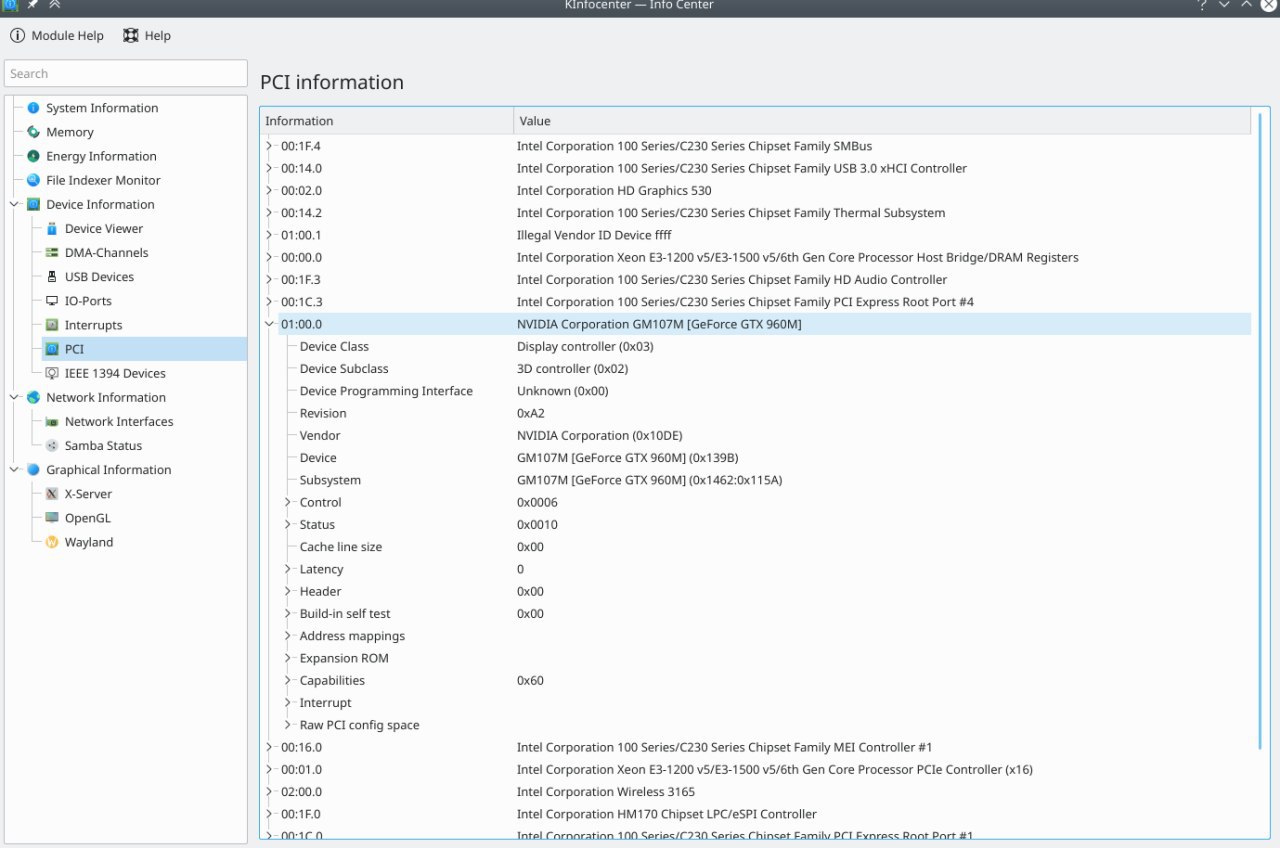Click the File Indexer Monitor icon
This screenshot has width=1280, height=848.
[33, 180]
